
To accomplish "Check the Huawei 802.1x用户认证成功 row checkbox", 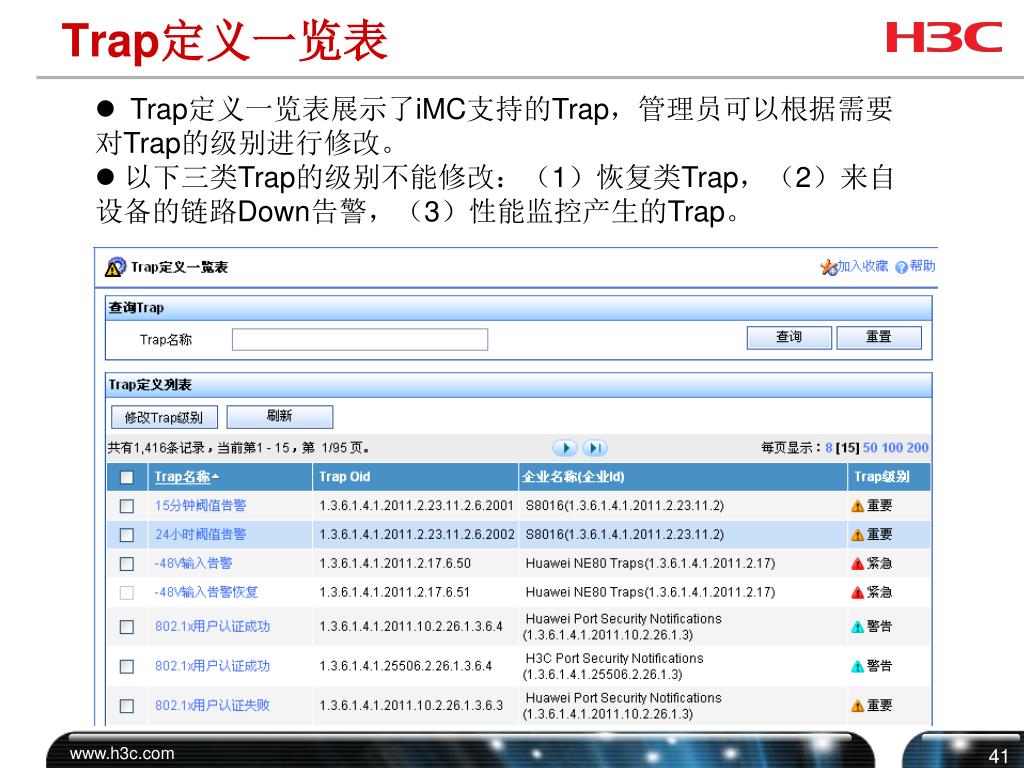I will point(127,627).
